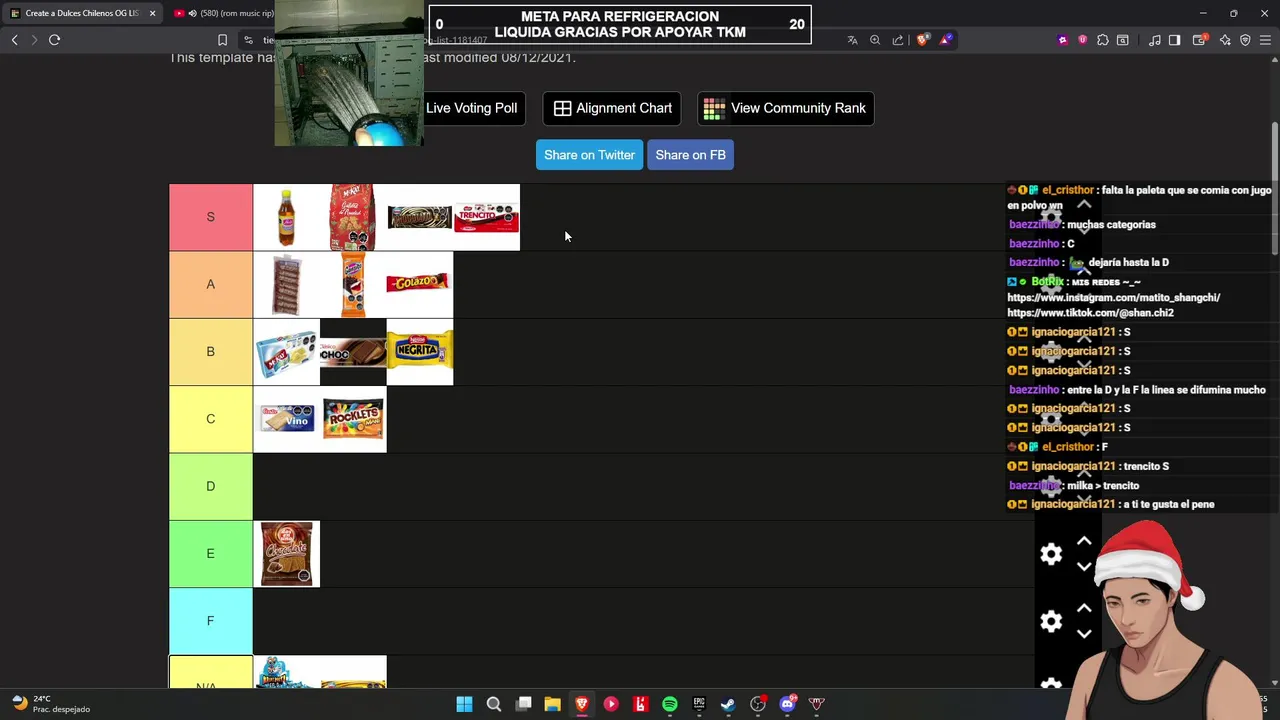The height and width of the screenshot is (720, 1280).
Task: Click the D tier label
Action: tap(211, 486)
